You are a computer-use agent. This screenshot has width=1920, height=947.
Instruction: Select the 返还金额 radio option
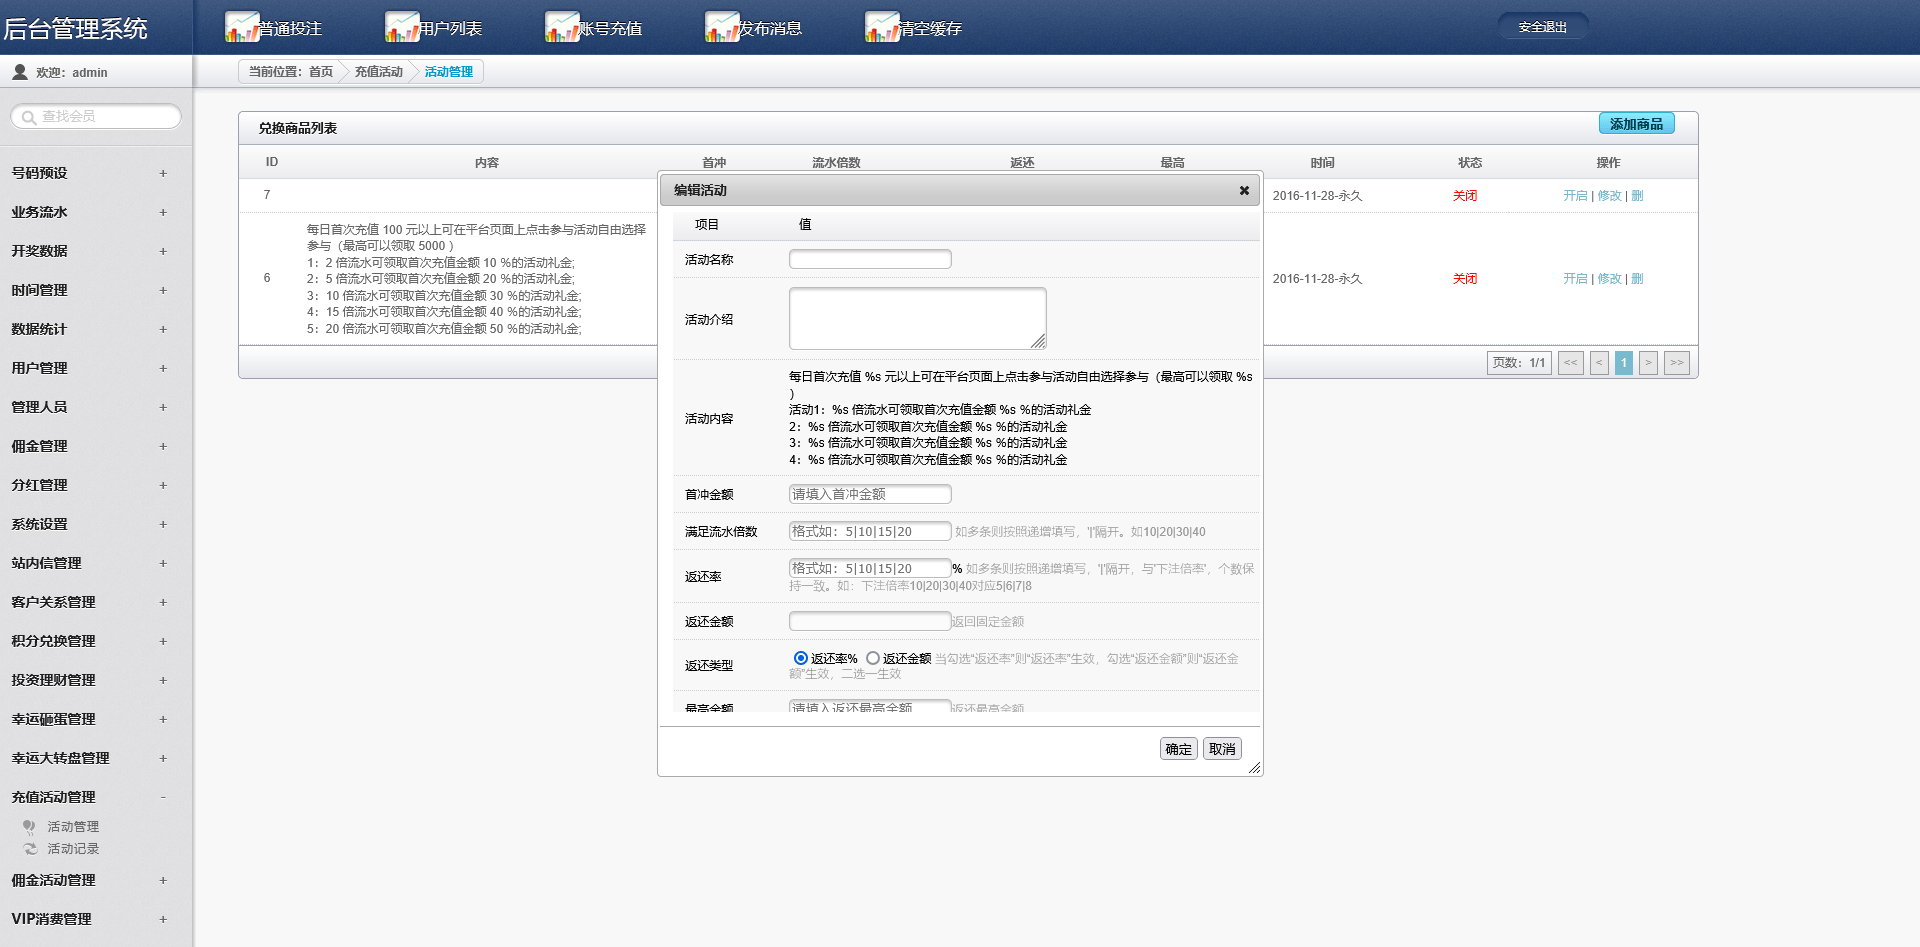(x=873, y=658)
